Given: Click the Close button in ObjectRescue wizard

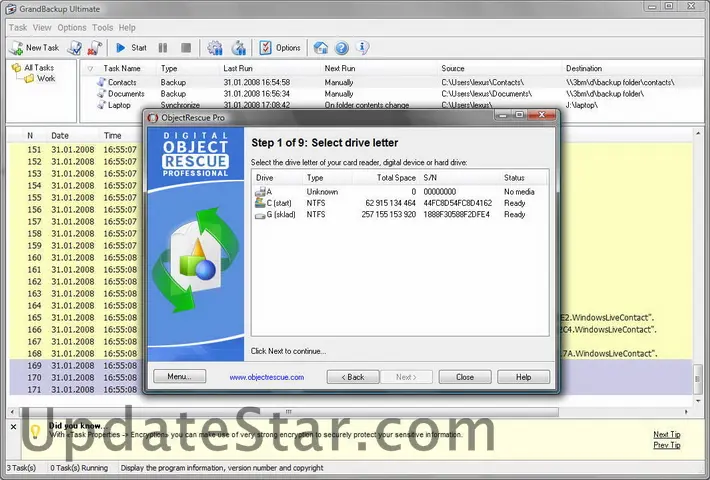Looking at the screenshot, I should click(465, 377).
